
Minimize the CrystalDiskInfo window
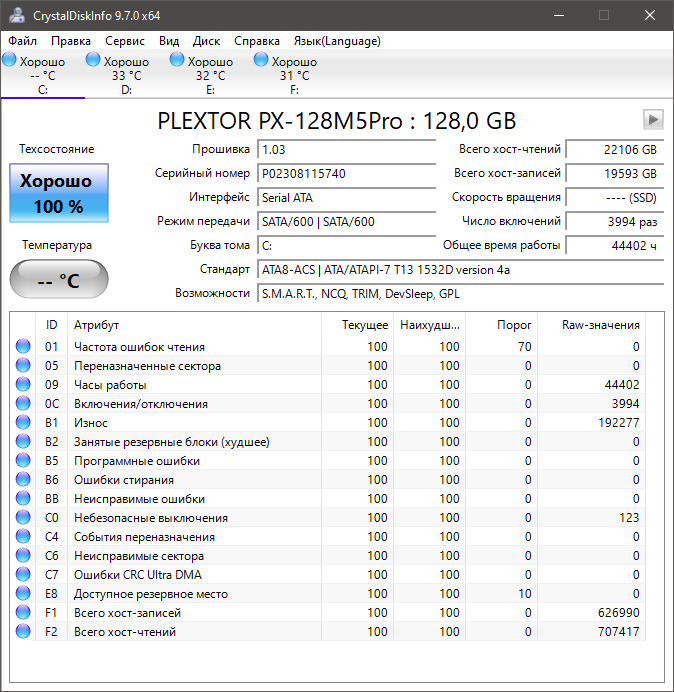559,15
